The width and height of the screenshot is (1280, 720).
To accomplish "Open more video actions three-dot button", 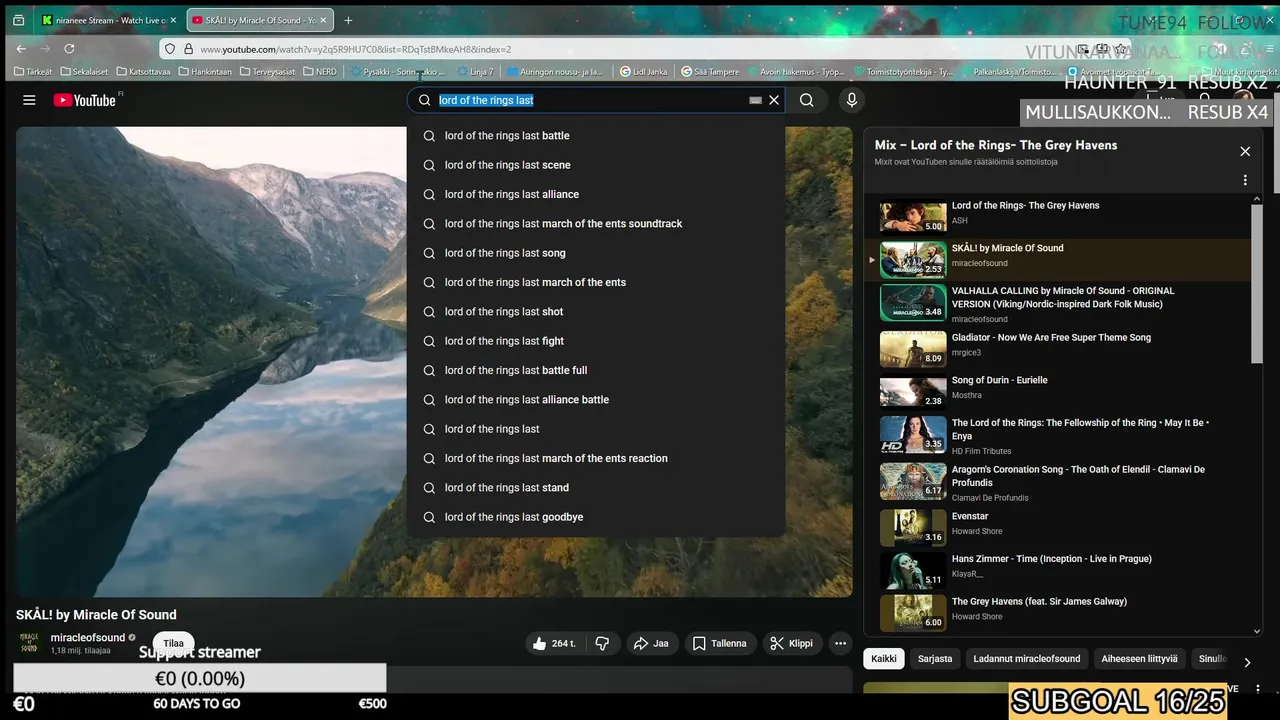I will (841, 644).
